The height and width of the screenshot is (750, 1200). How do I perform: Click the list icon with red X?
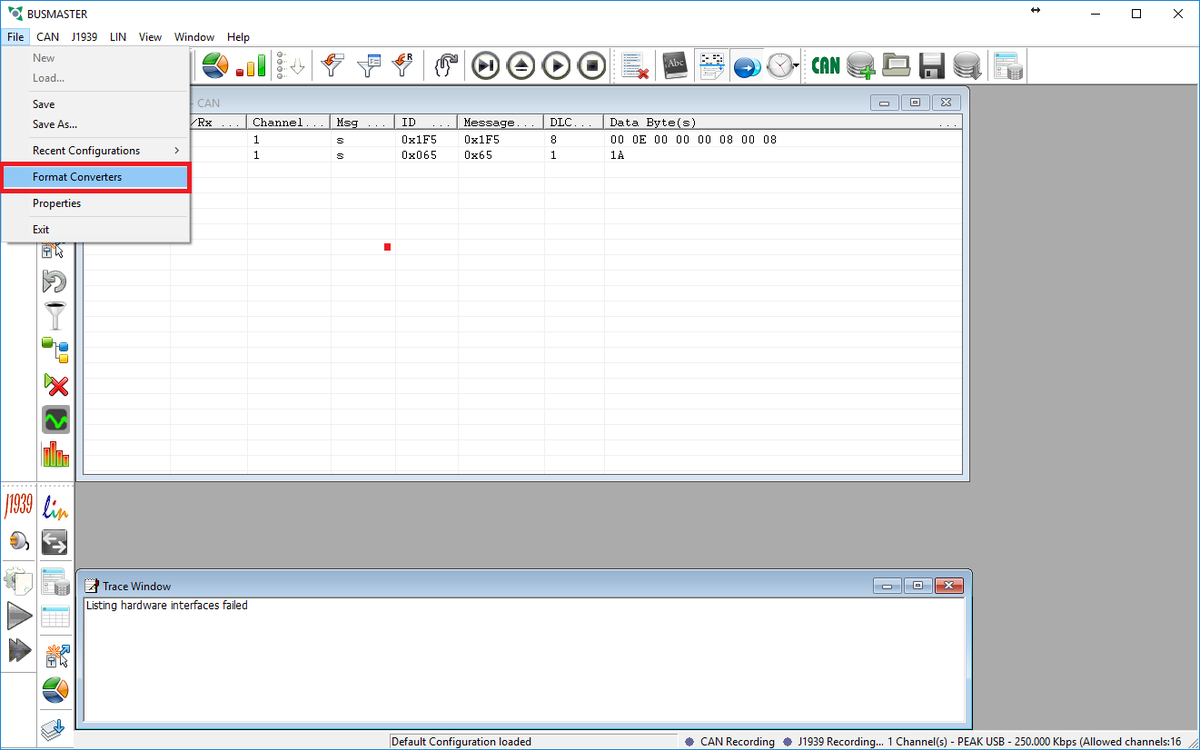pyautogui.click(x=635, y=66)
